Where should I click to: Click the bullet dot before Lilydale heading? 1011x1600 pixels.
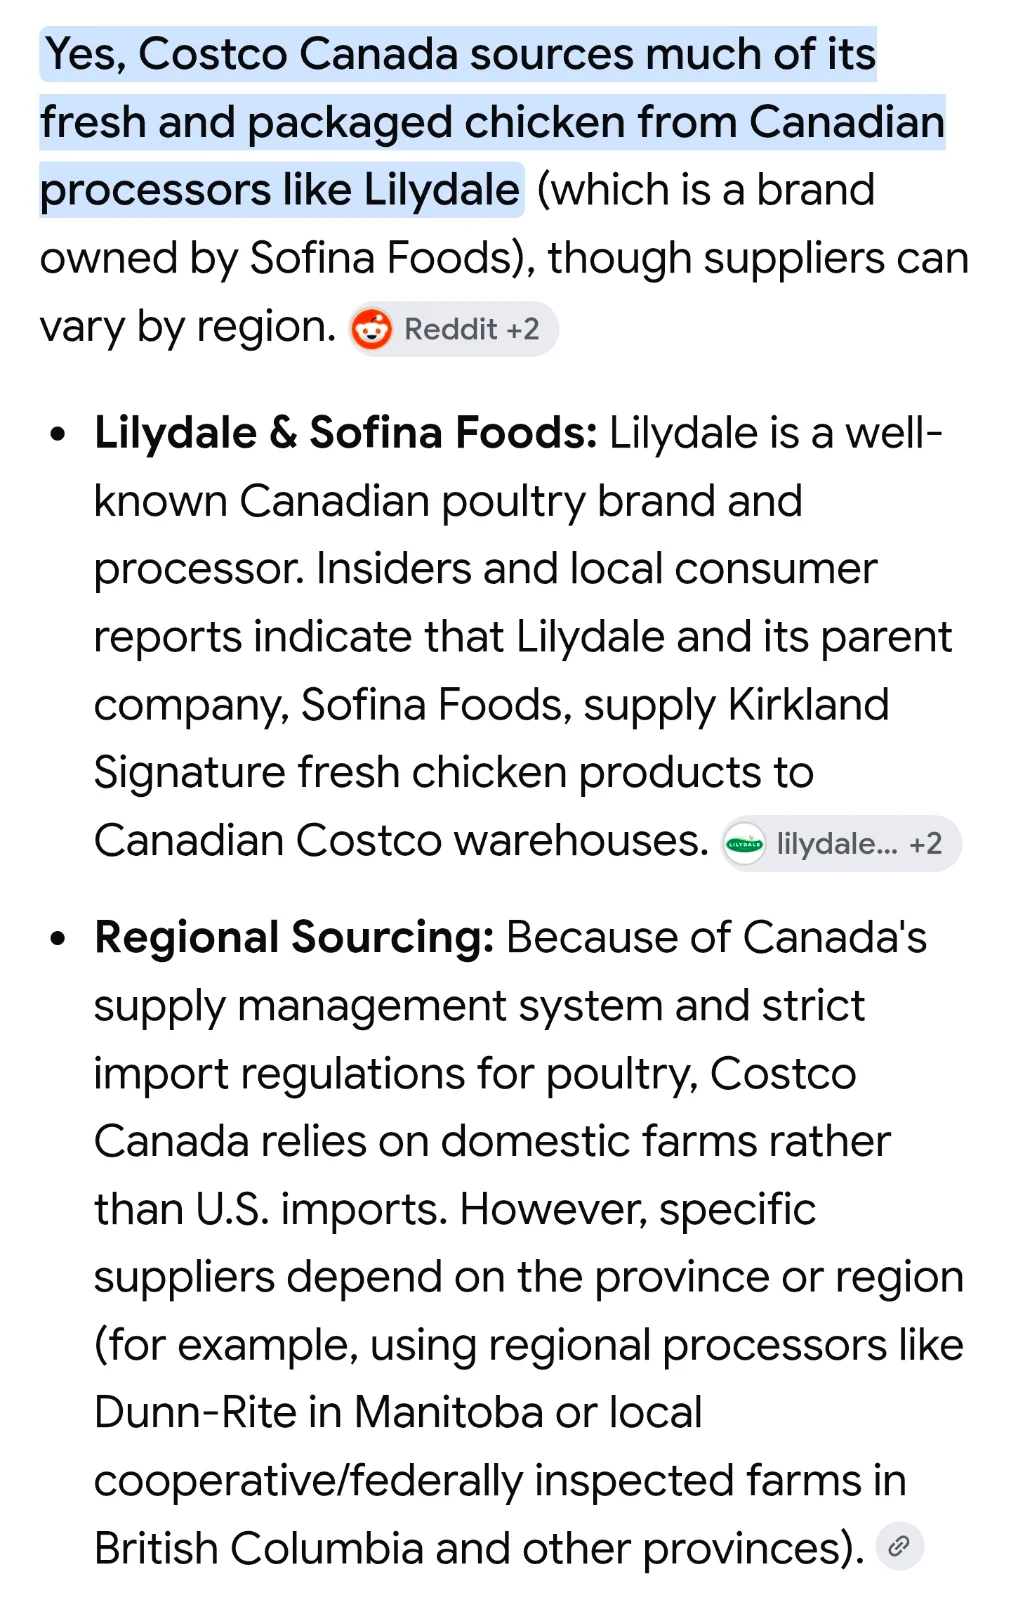pos(59,435)
